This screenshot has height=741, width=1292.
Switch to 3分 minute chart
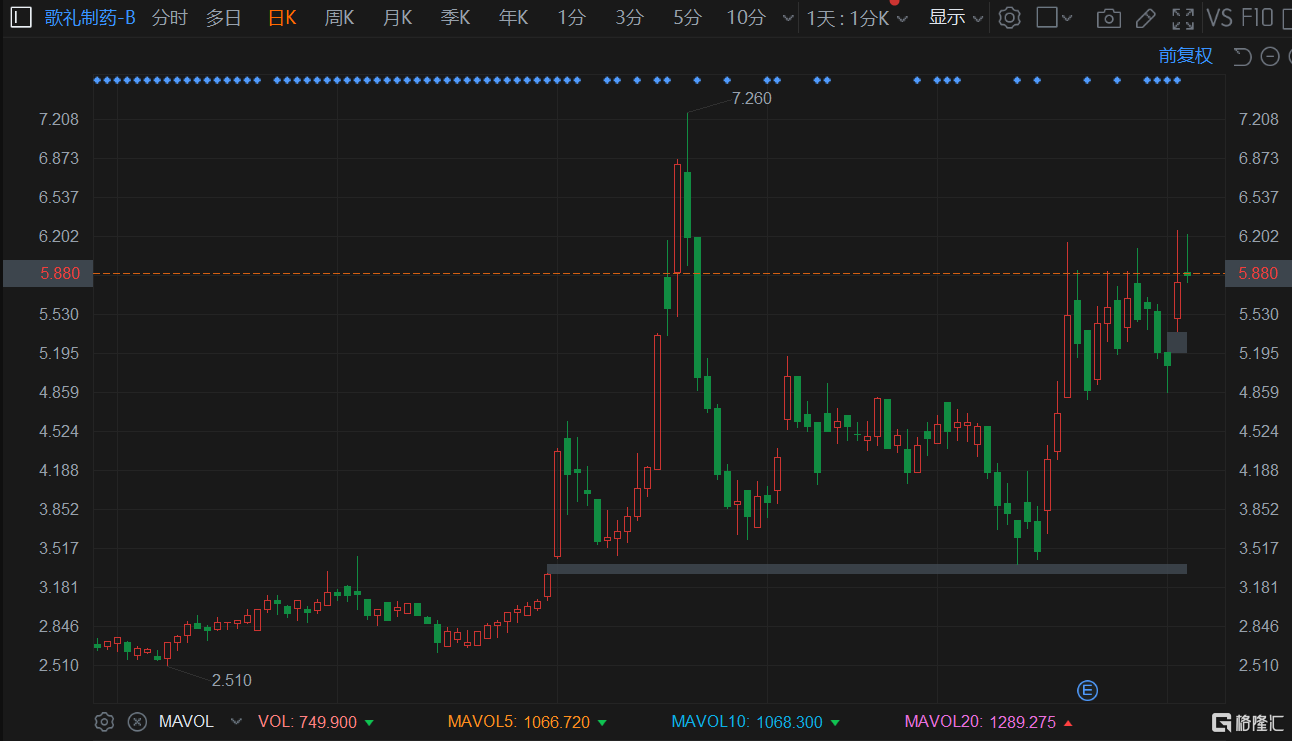(629, 18)
